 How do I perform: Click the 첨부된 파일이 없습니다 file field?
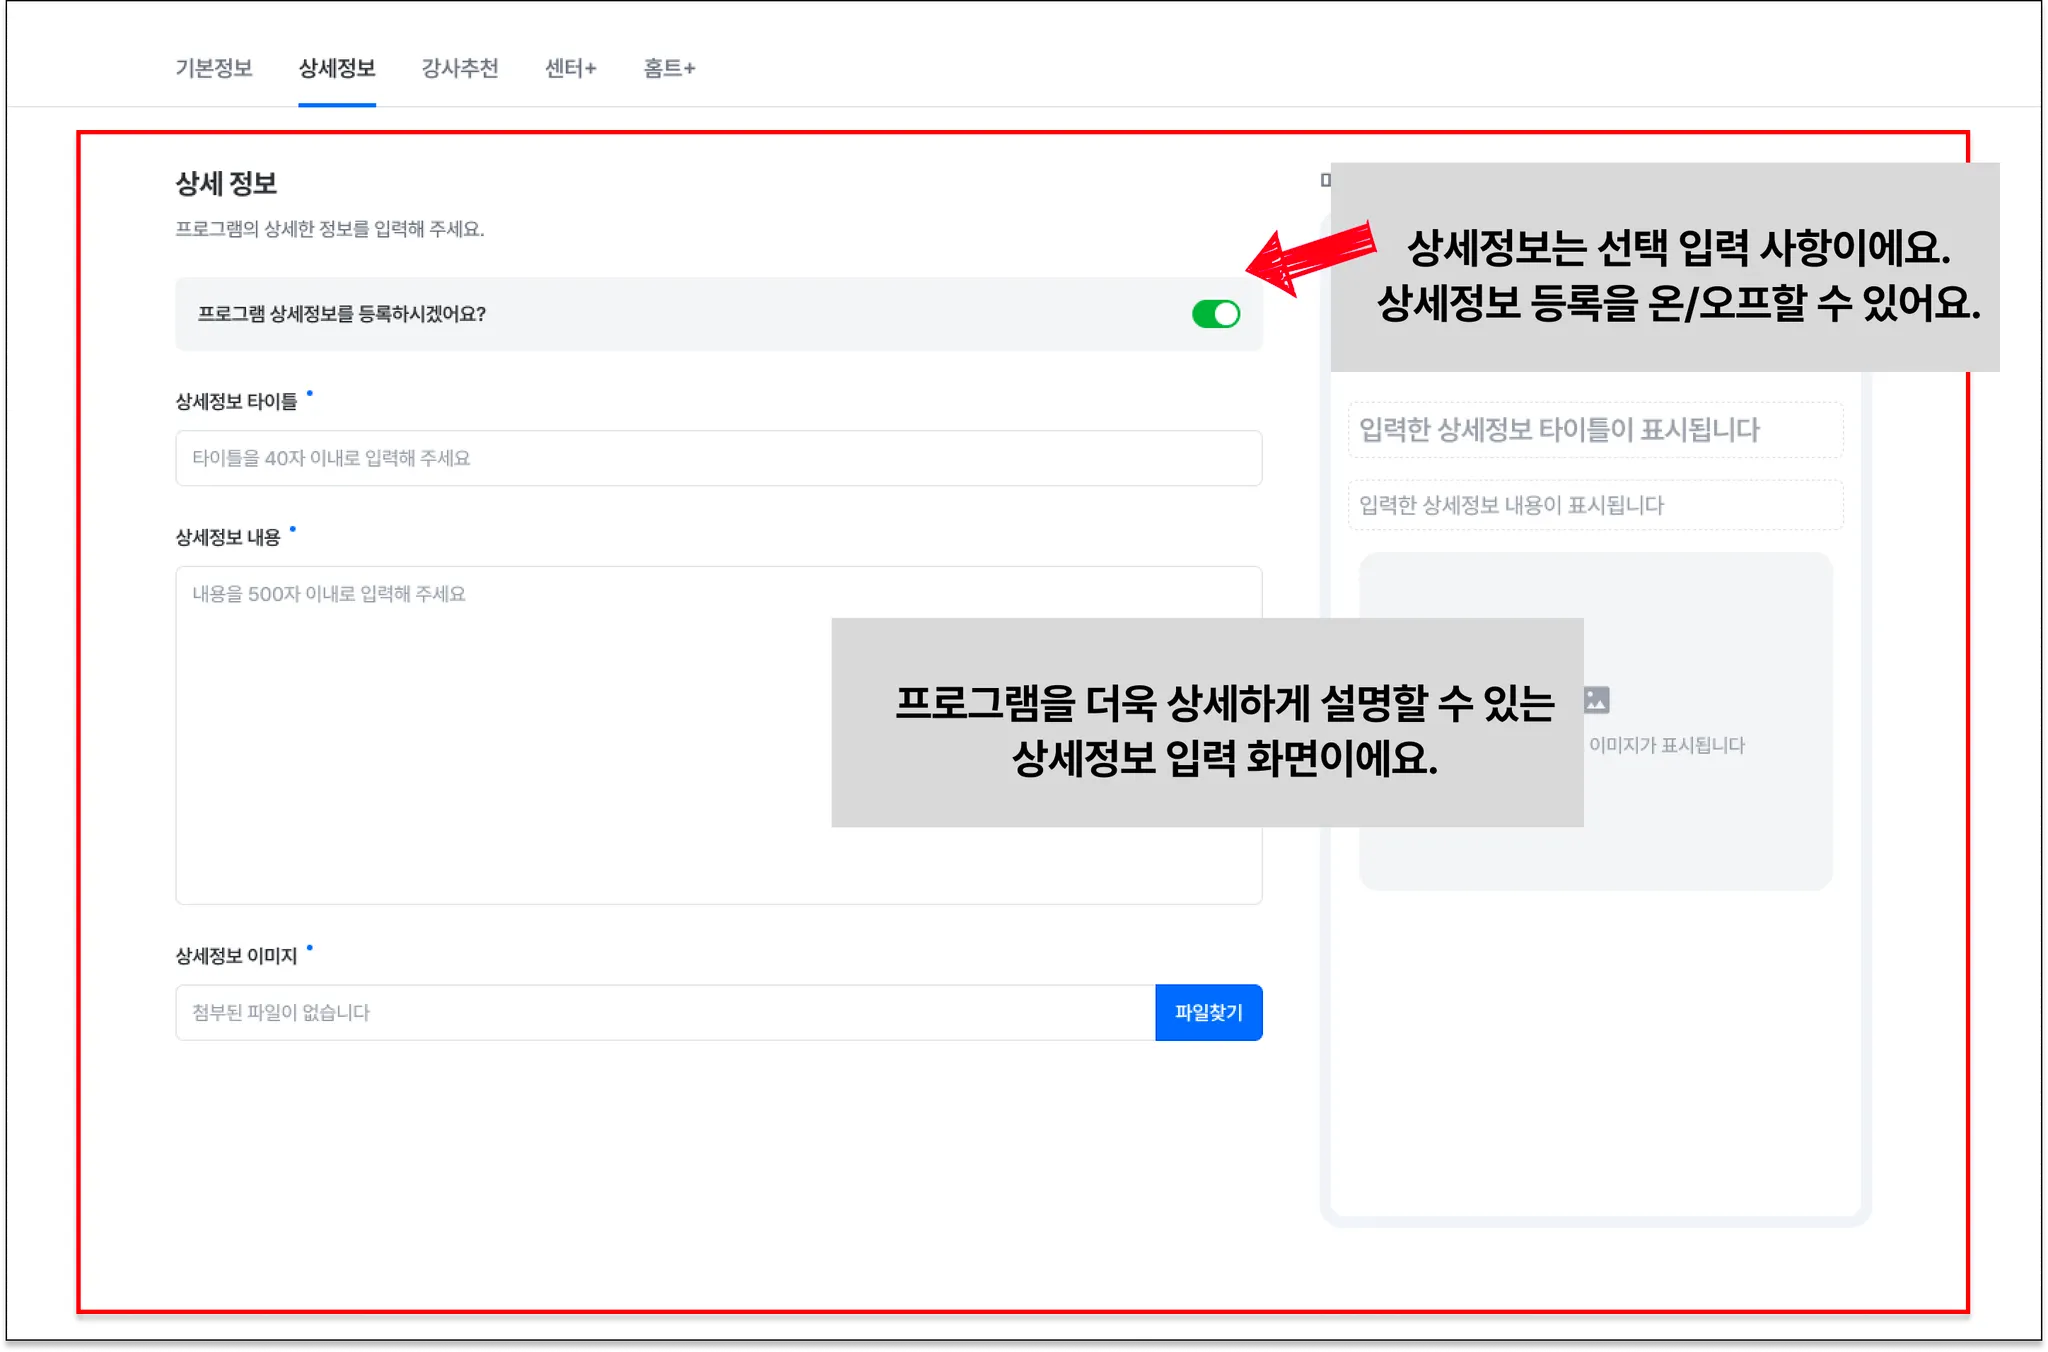665,1012
